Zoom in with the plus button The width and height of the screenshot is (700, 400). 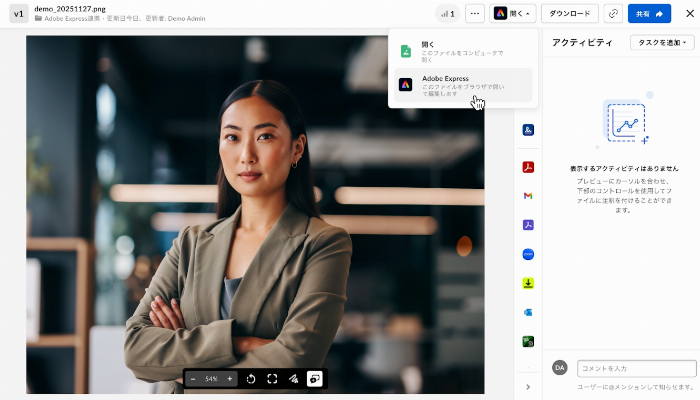(x=230, y=379)
